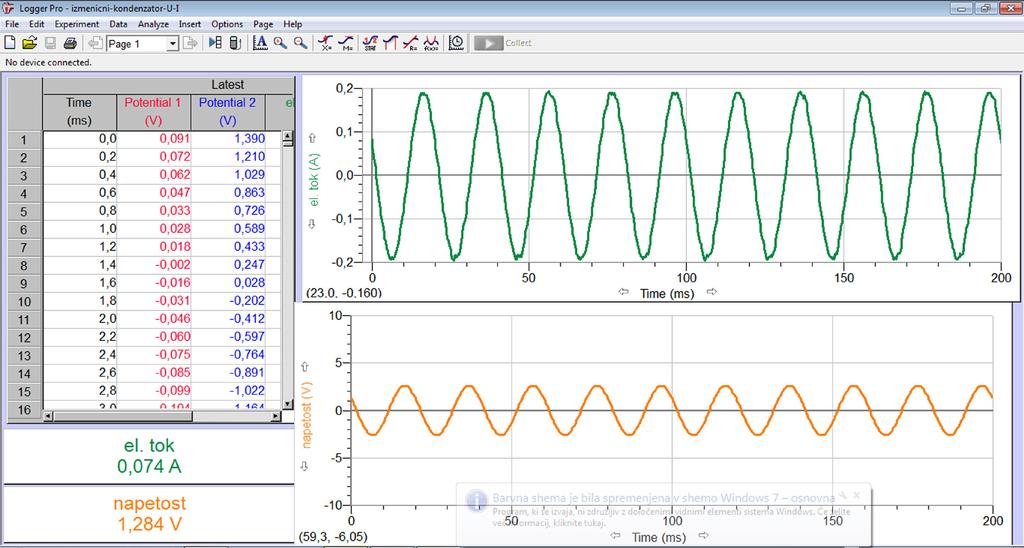
Task: Click the Potential 2 cell -0,412
Action: coord(228,319)
